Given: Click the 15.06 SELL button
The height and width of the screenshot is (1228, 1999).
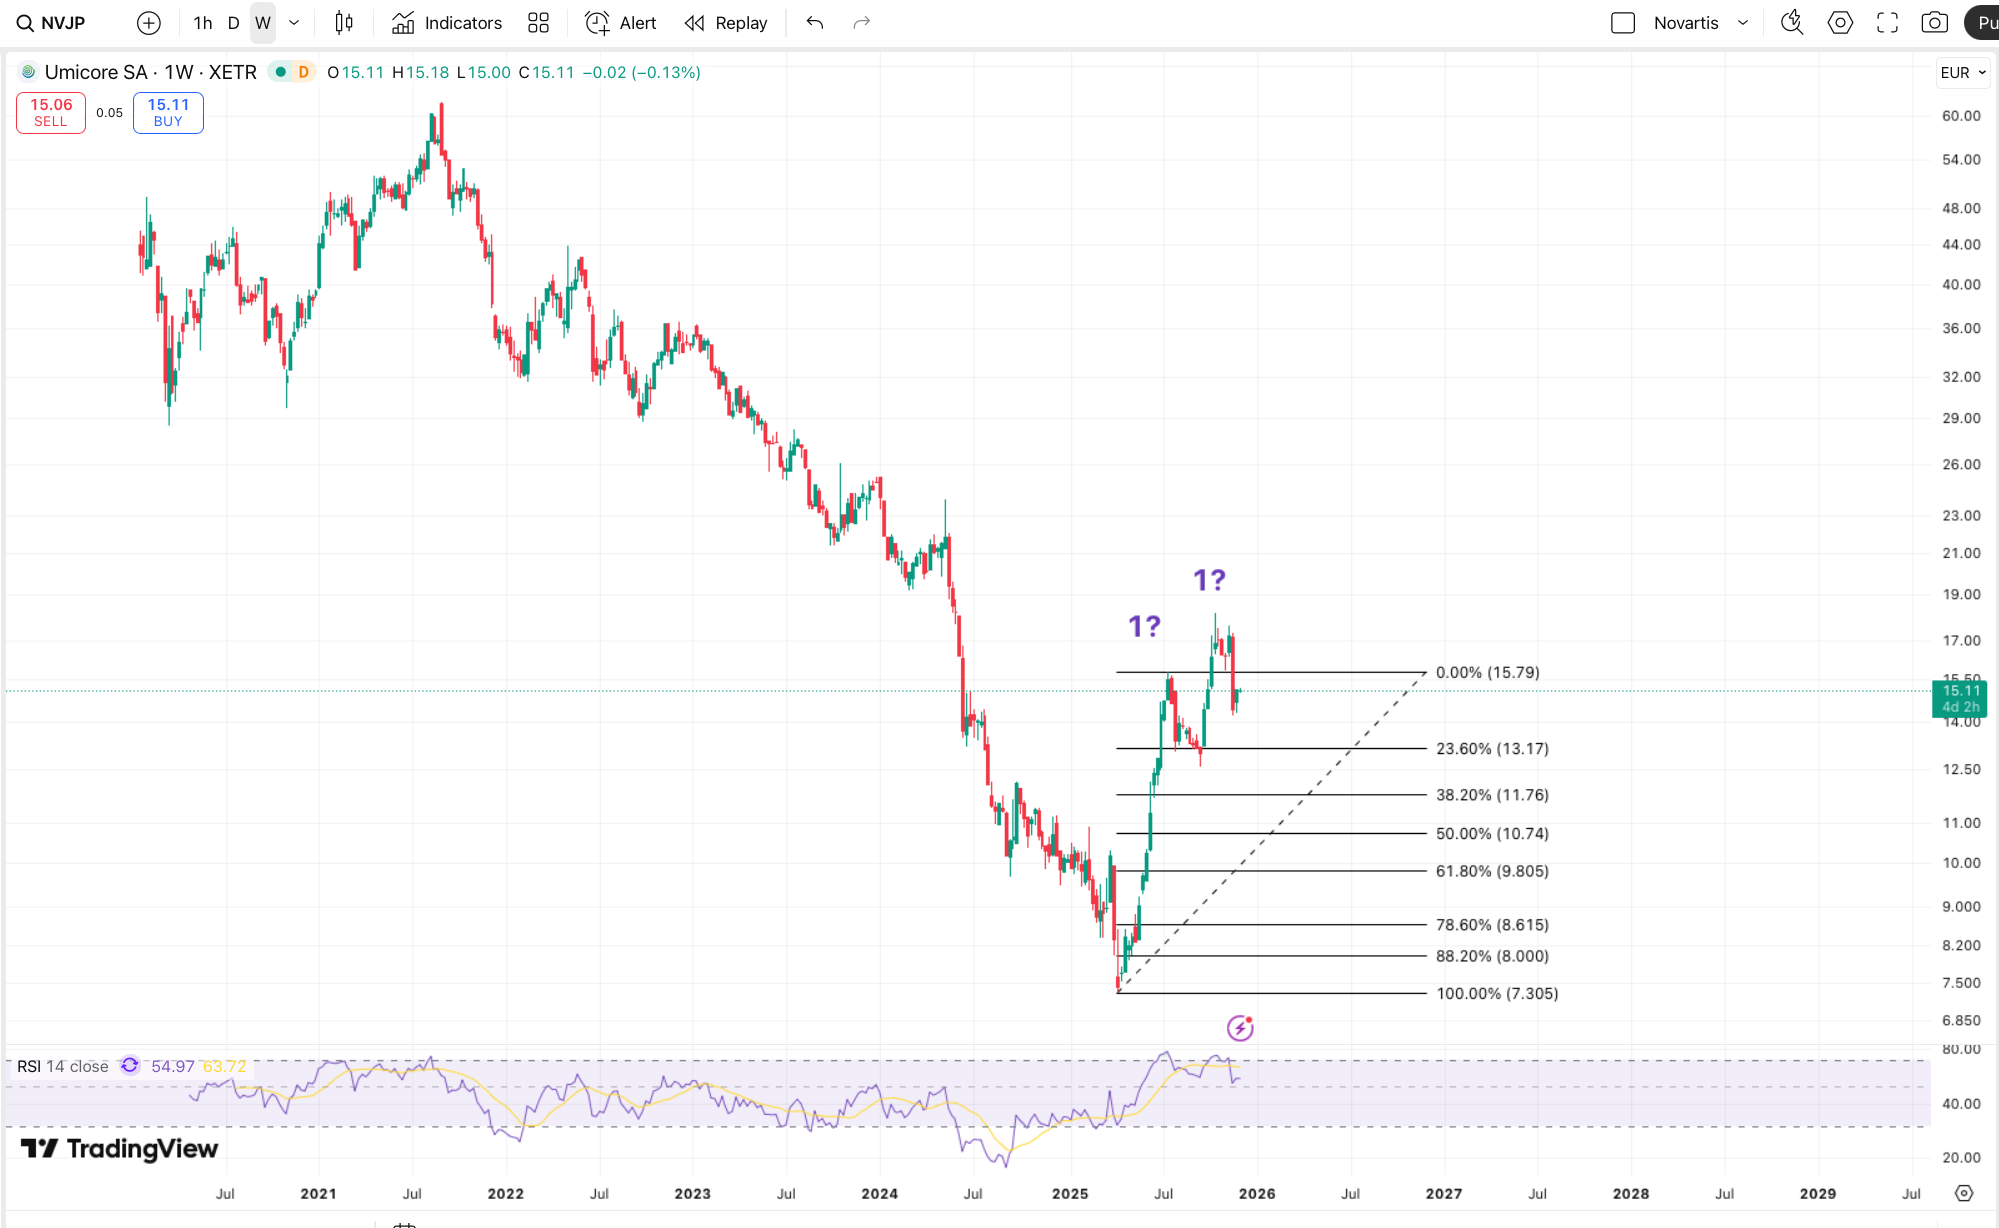Looking at the screenshot, I should pos(51,112).
